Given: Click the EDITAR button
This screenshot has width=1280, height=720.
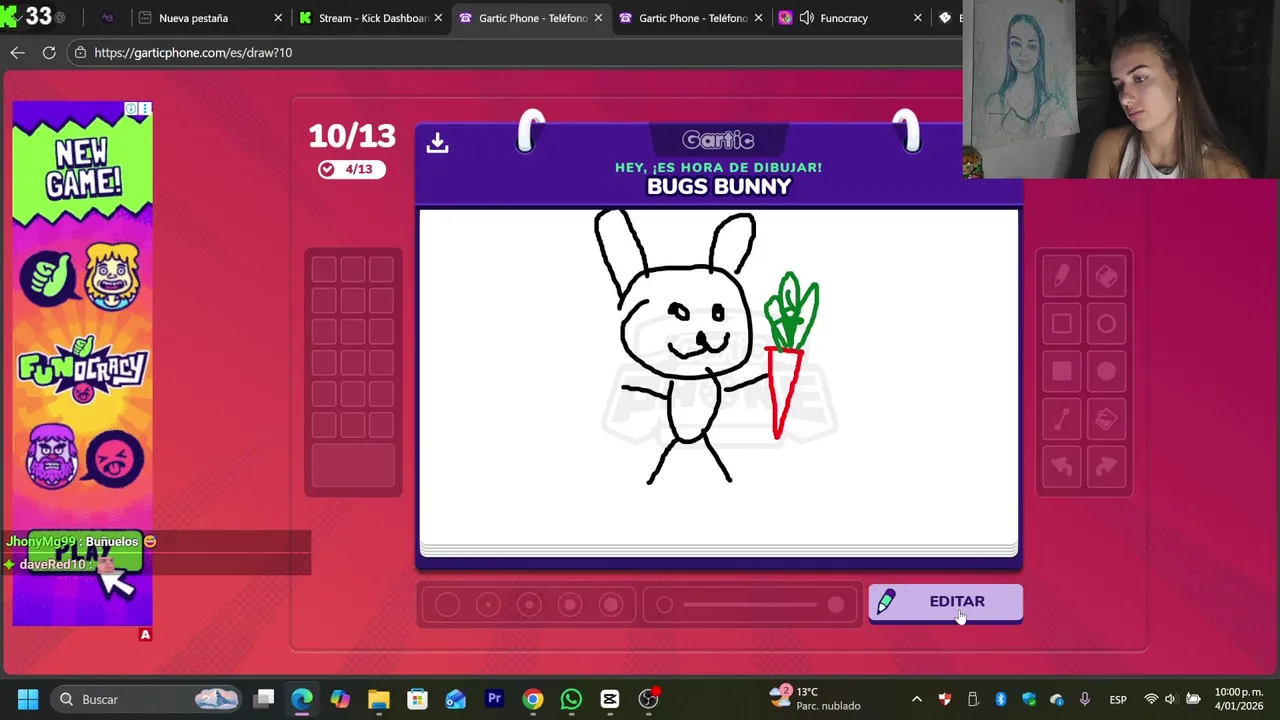Looking at the screenshot, I should [x=945, y=602].
